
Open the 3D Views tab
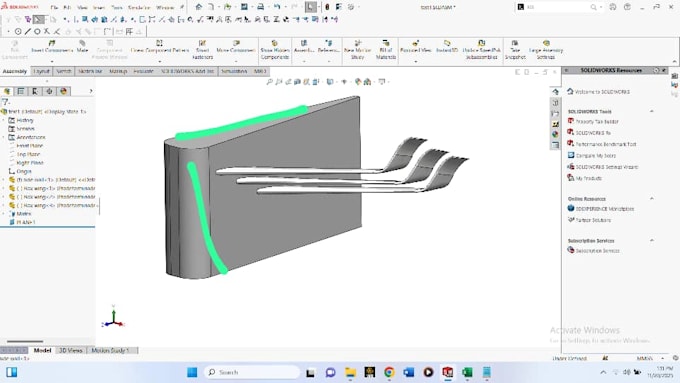[71, 350]
